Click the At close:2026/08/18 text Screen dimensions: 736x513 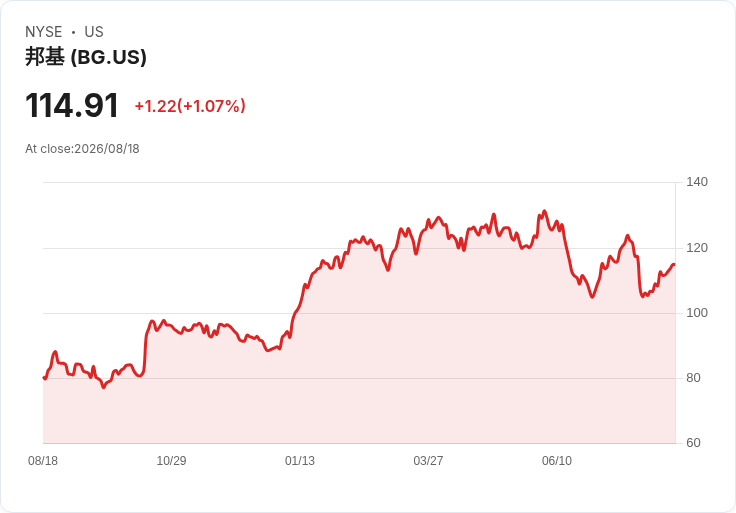(82, 149)
